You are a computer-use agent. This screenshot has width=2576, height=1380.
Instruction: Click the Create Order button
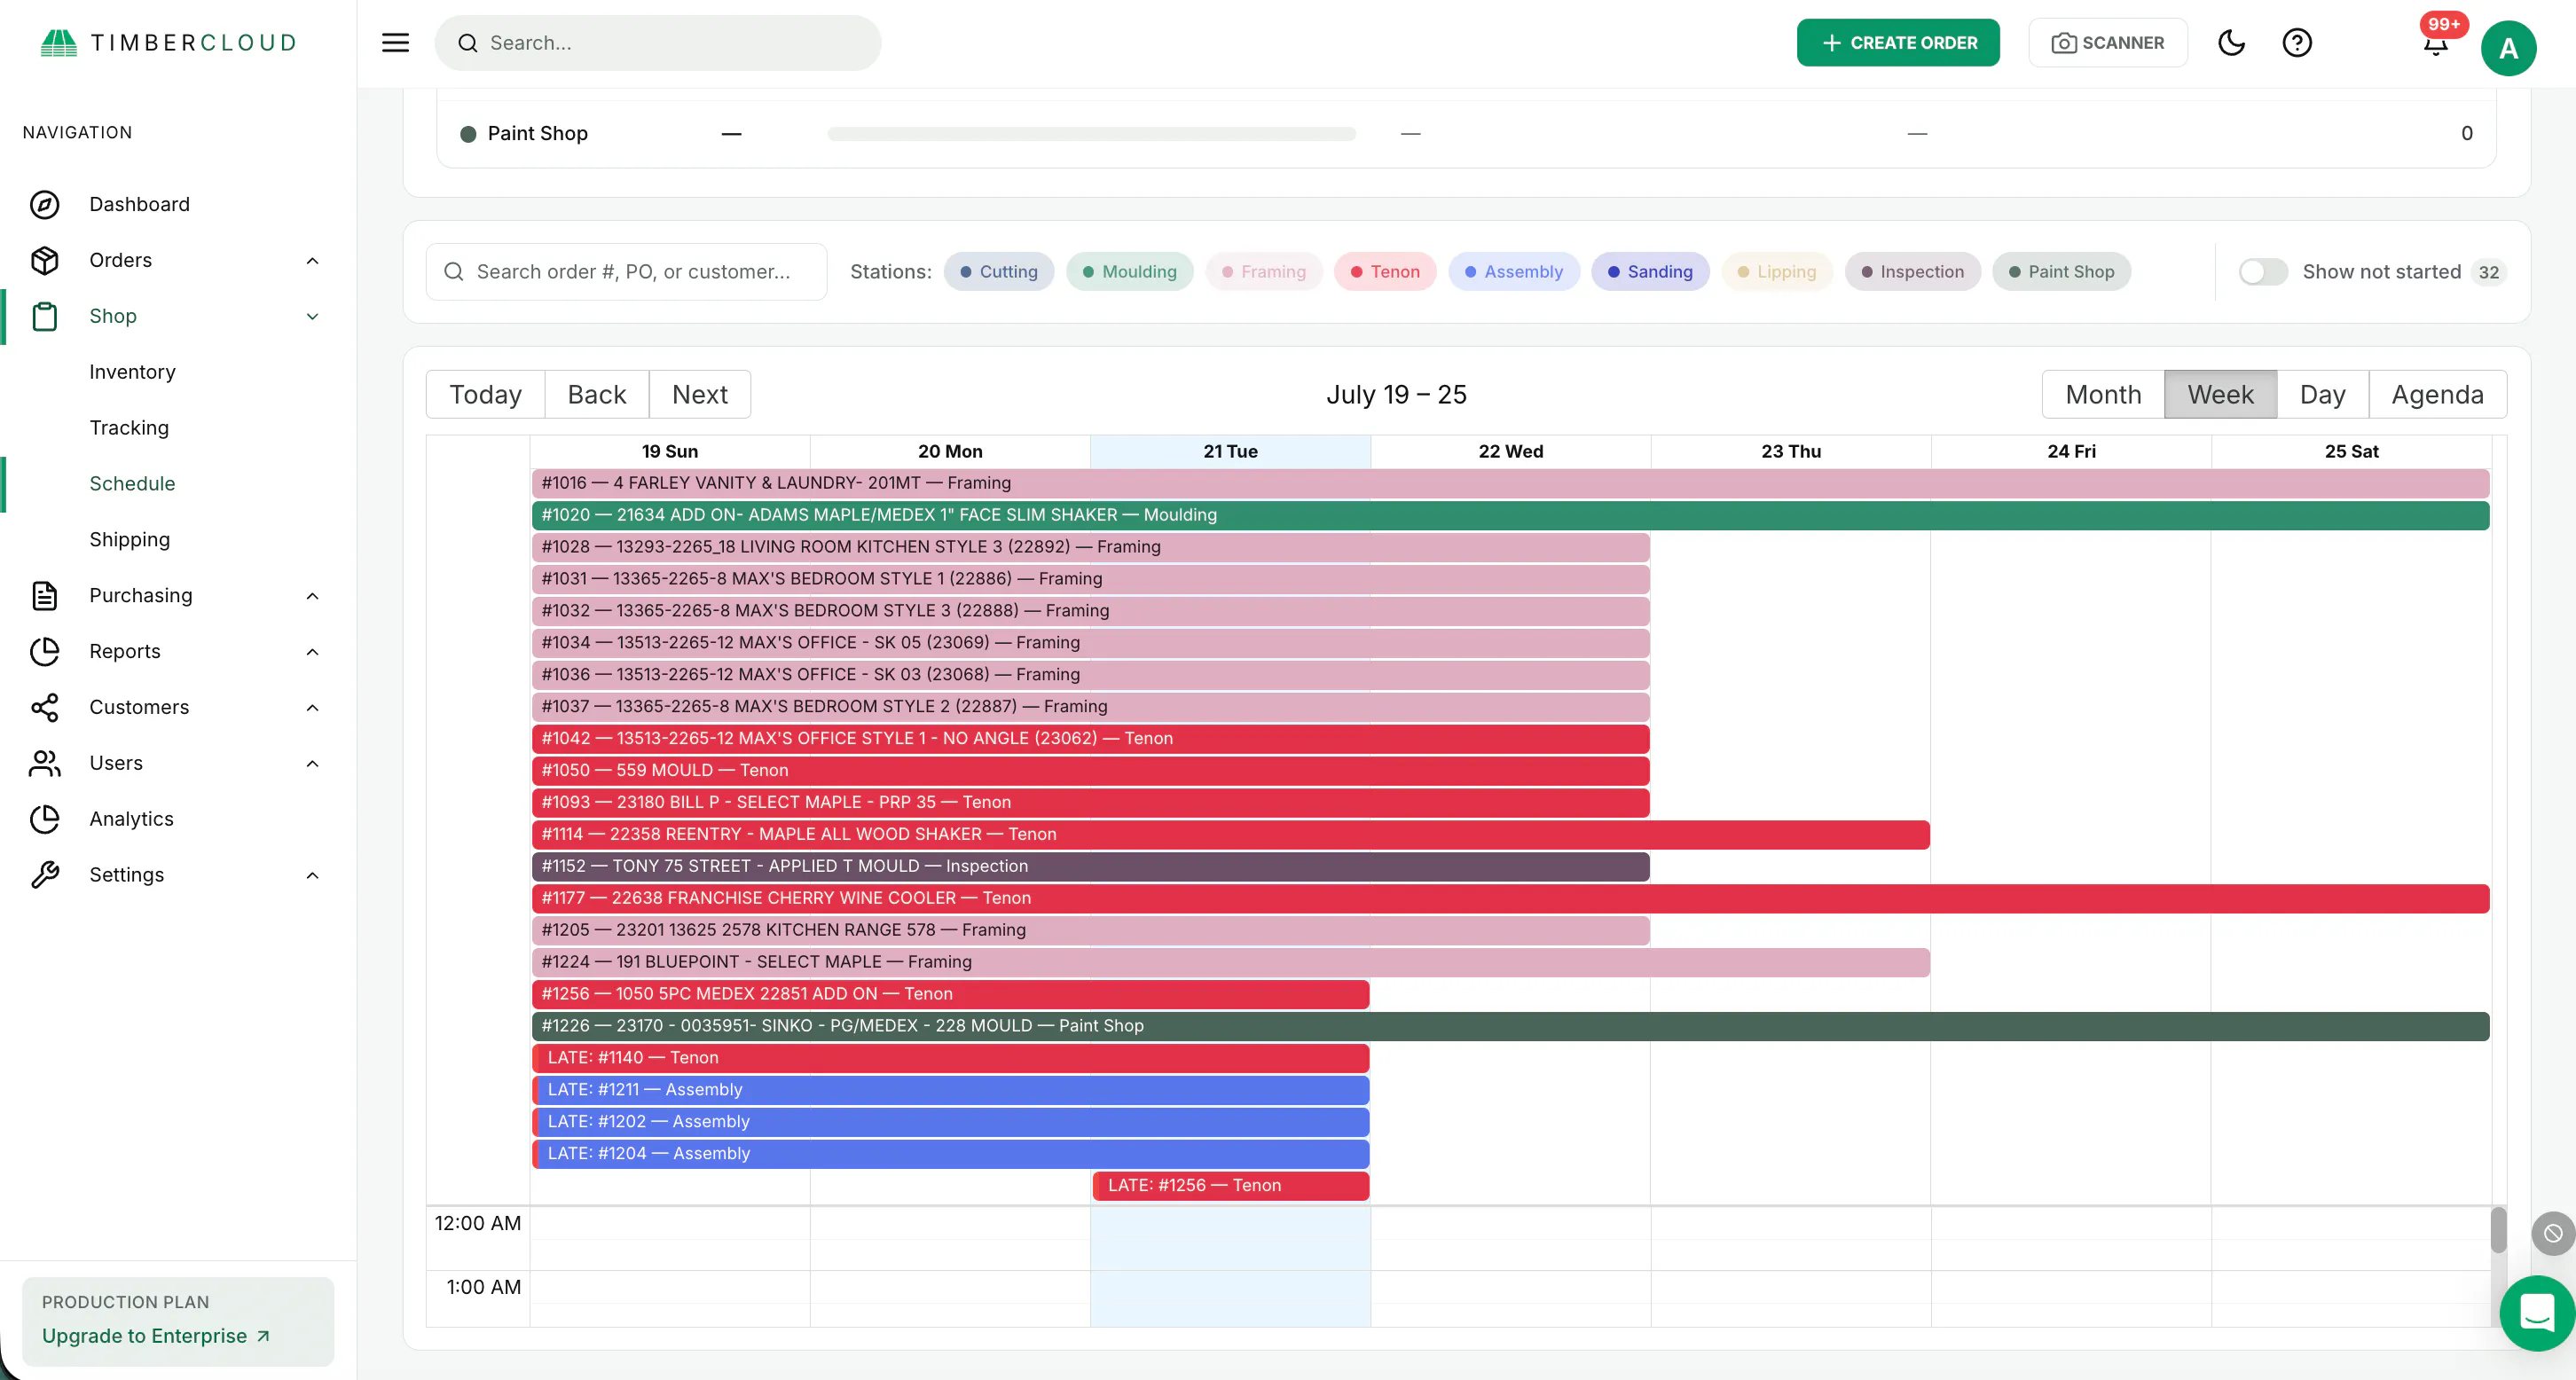[1898, 43]
